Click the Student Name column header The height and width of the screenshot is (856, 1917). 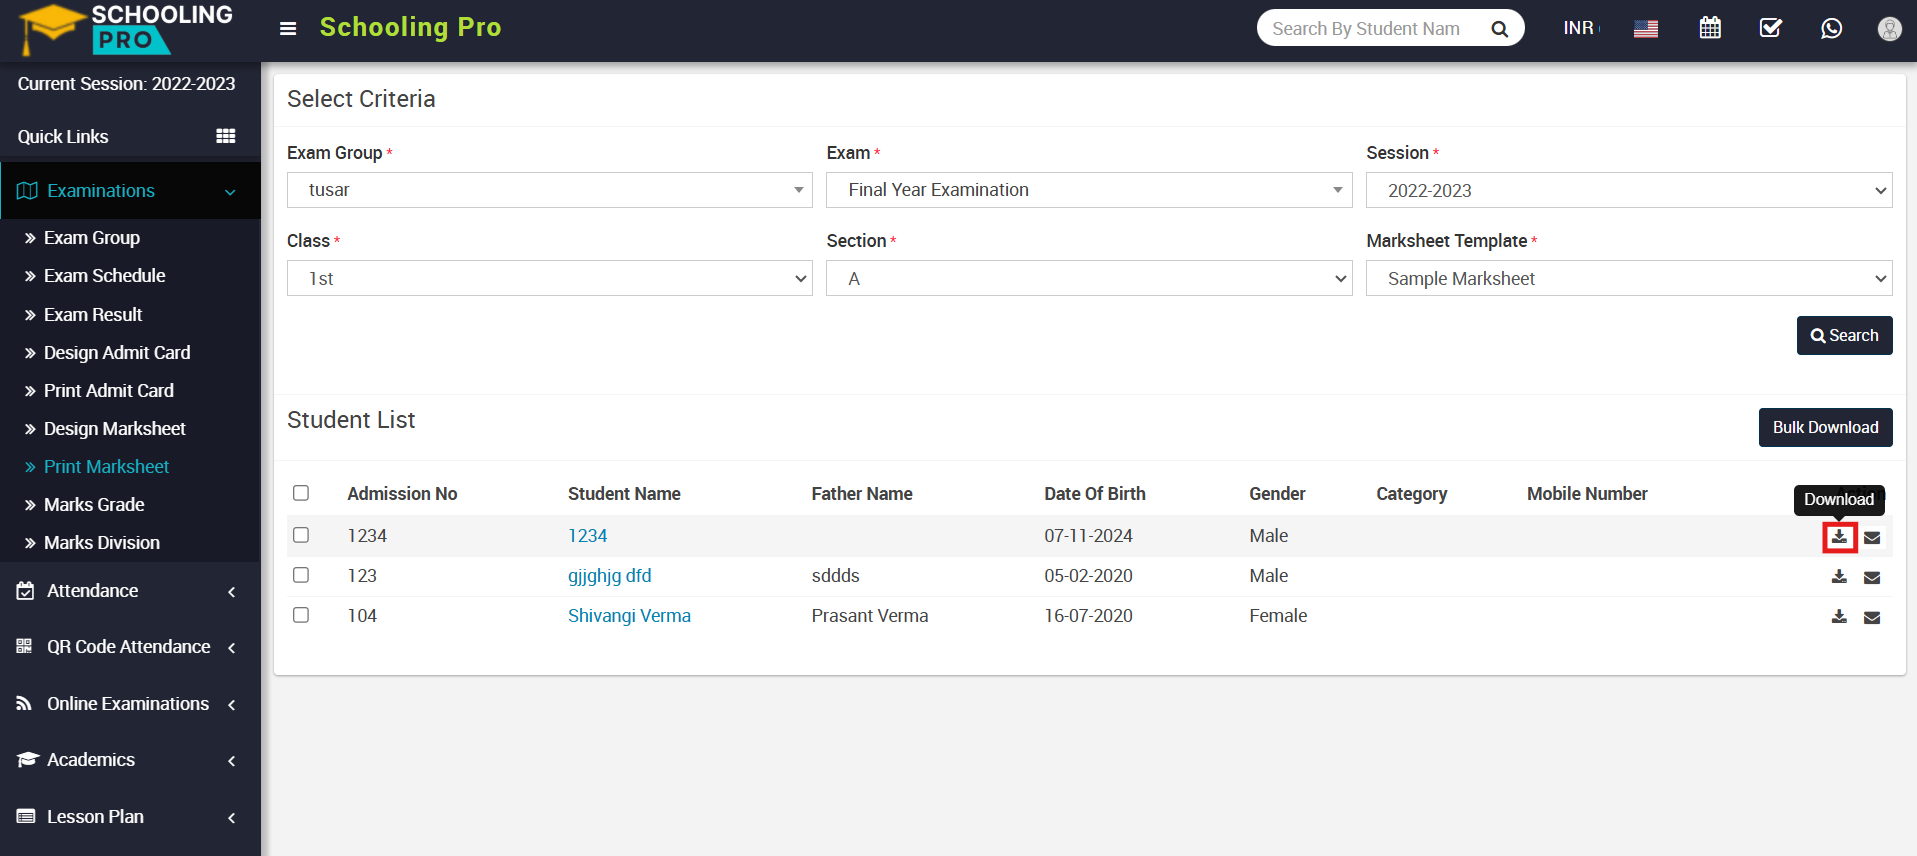point(624,494)
